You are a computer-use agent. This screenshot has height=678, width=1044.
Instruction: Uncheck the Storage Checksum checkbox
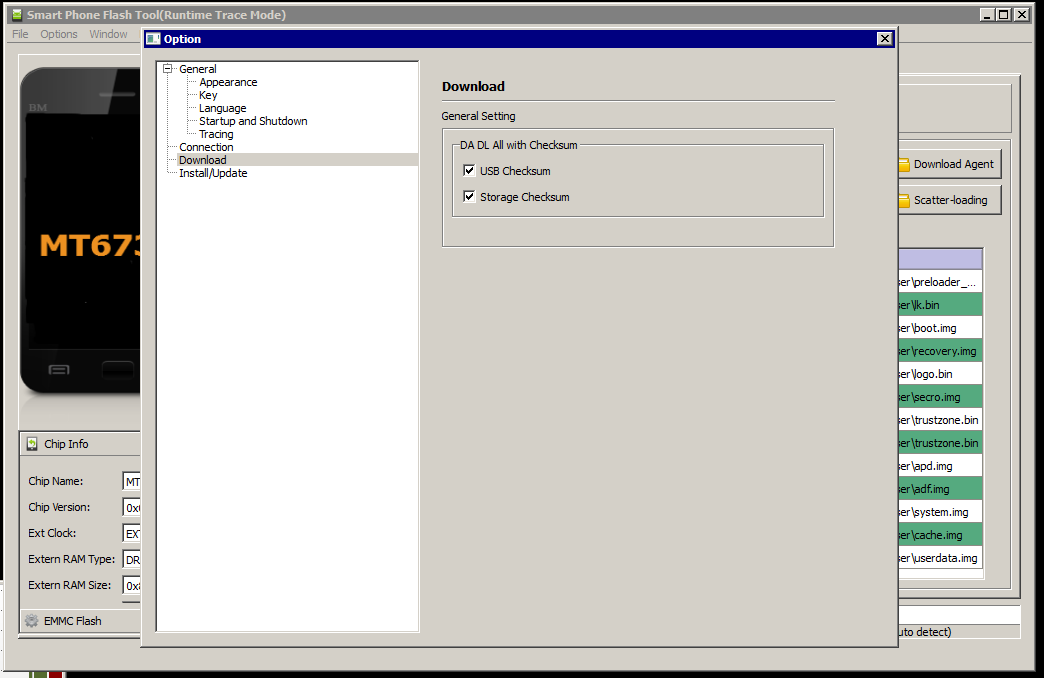[x=469, y=196]
